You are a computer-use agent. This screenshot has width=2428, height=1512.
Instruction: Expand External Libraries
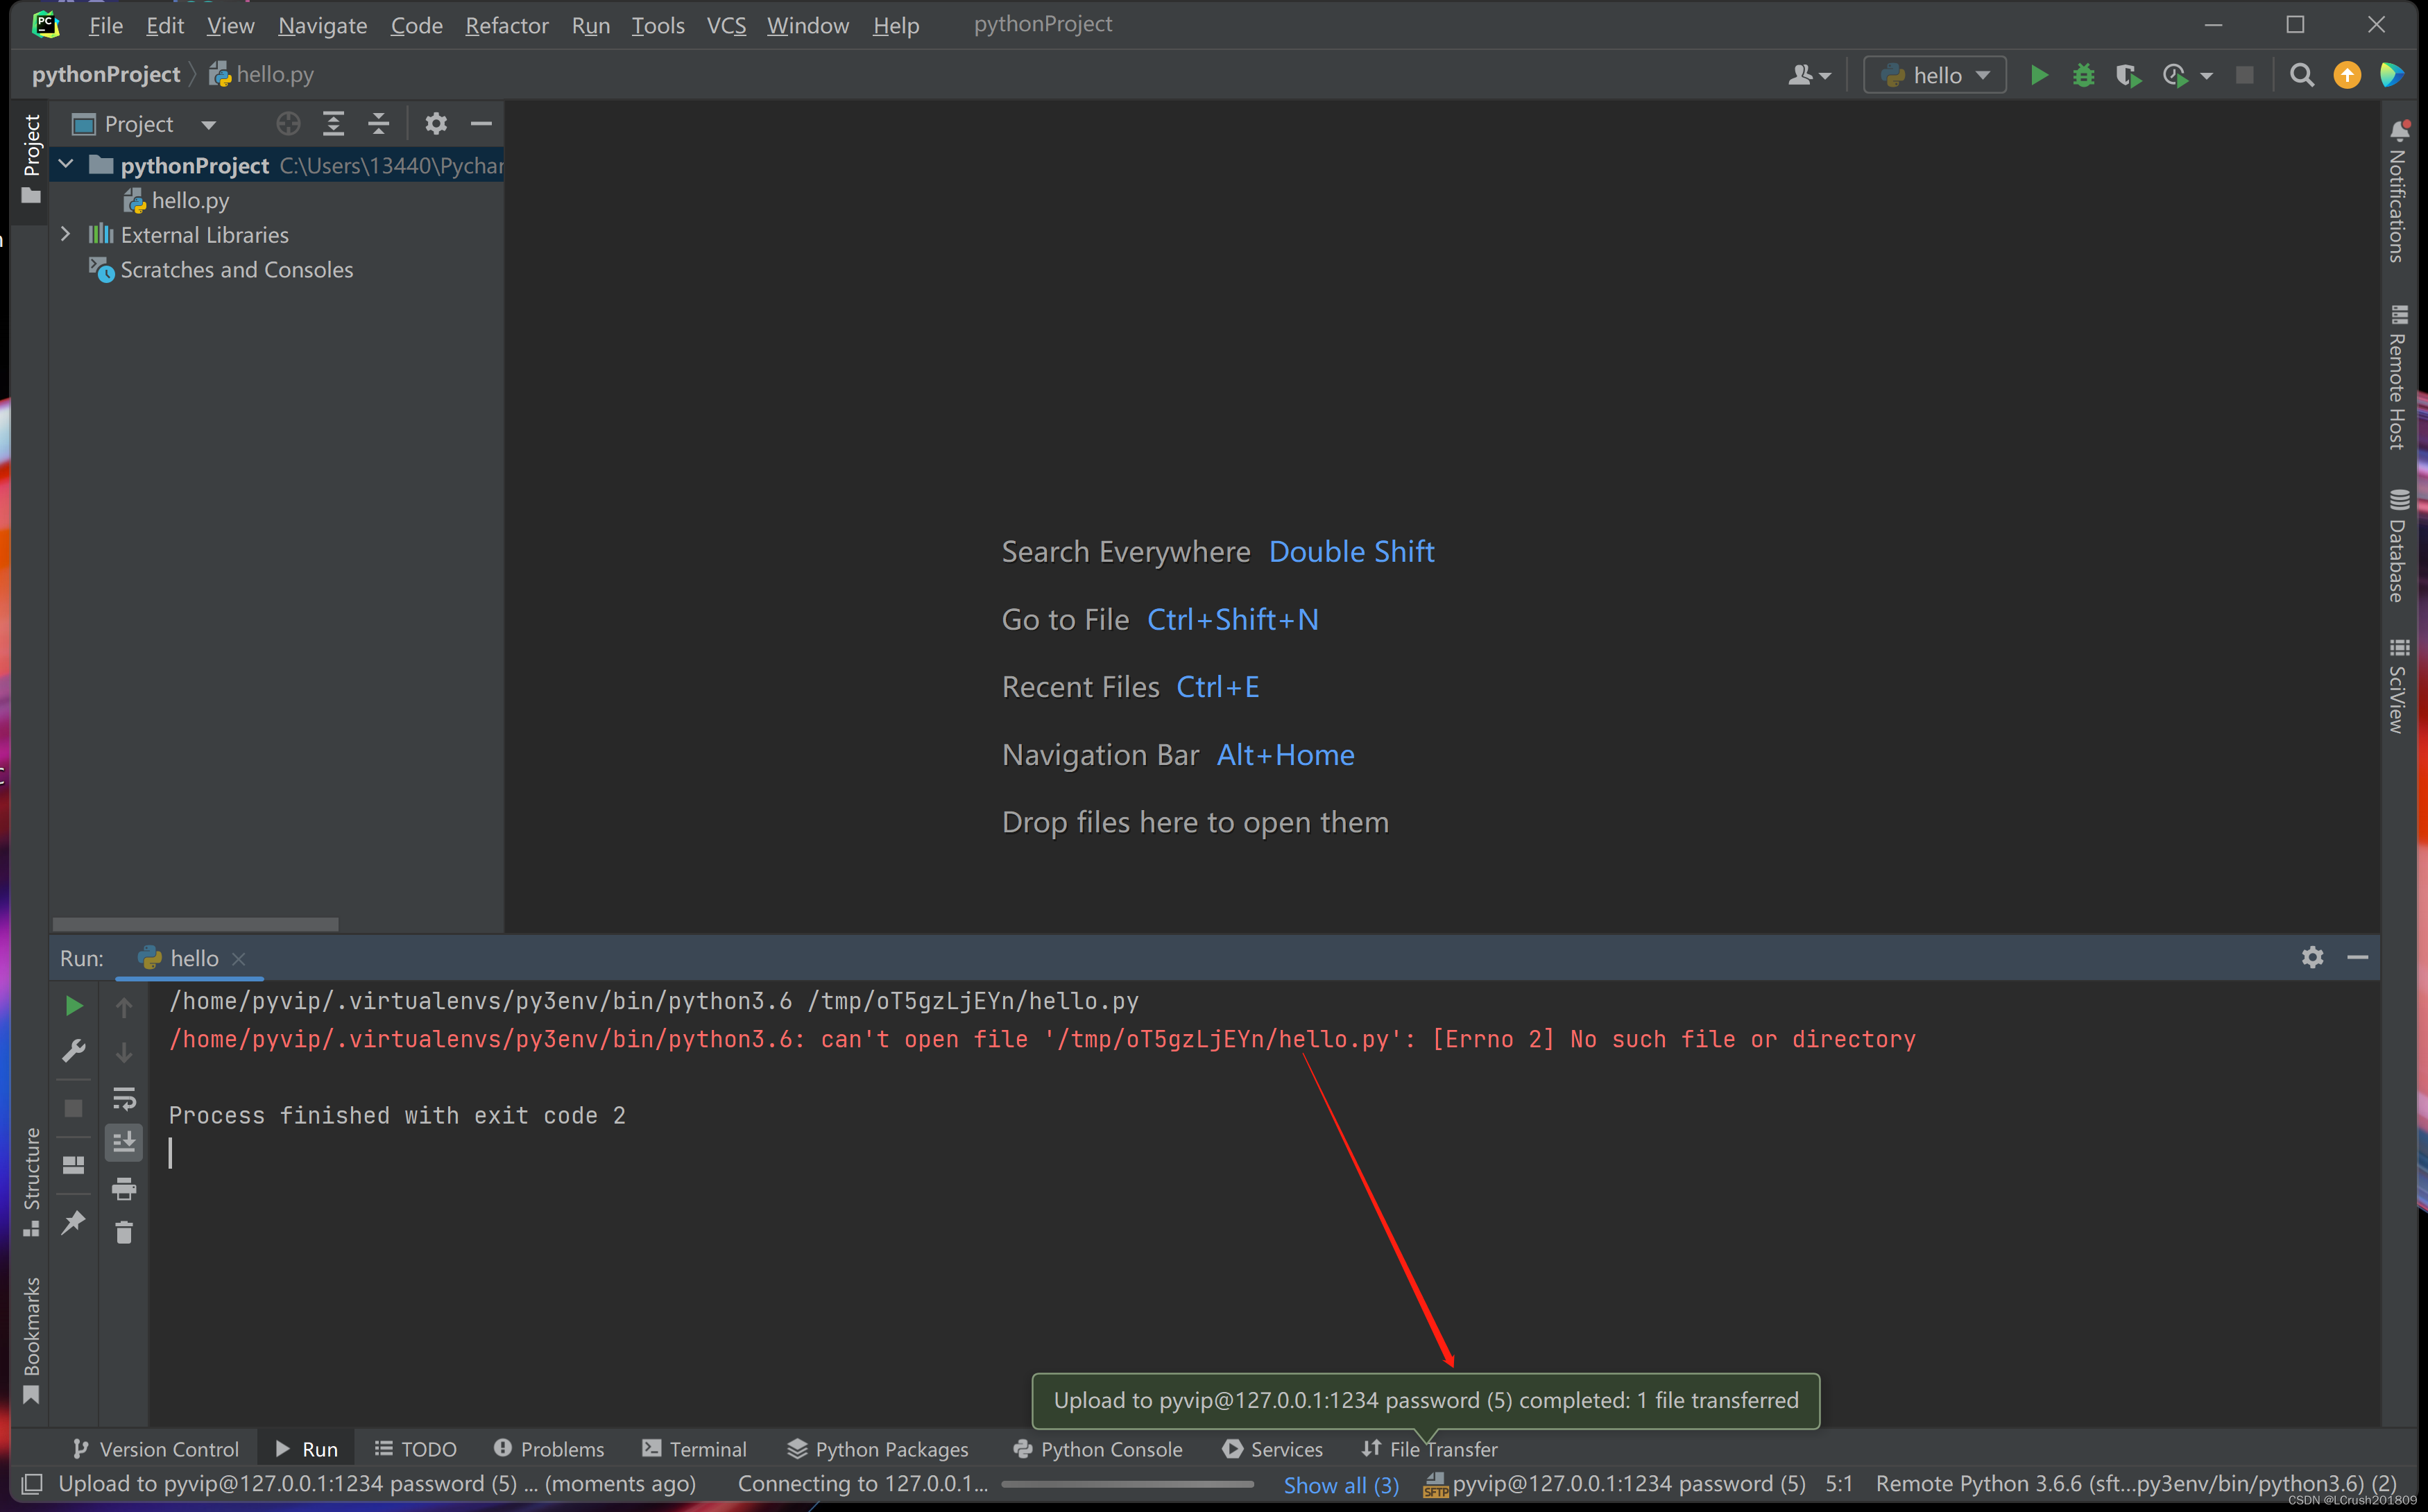(x=65, y=234)
